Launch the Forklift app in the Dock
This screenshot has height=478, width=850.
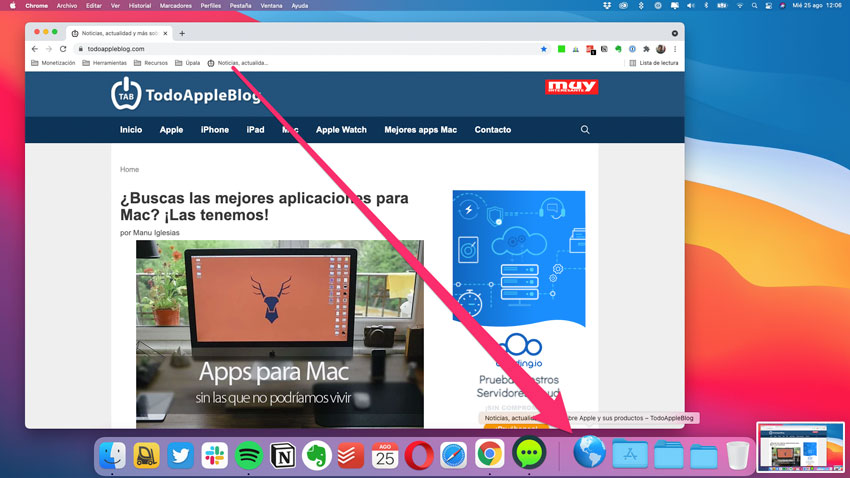(146, 455)
